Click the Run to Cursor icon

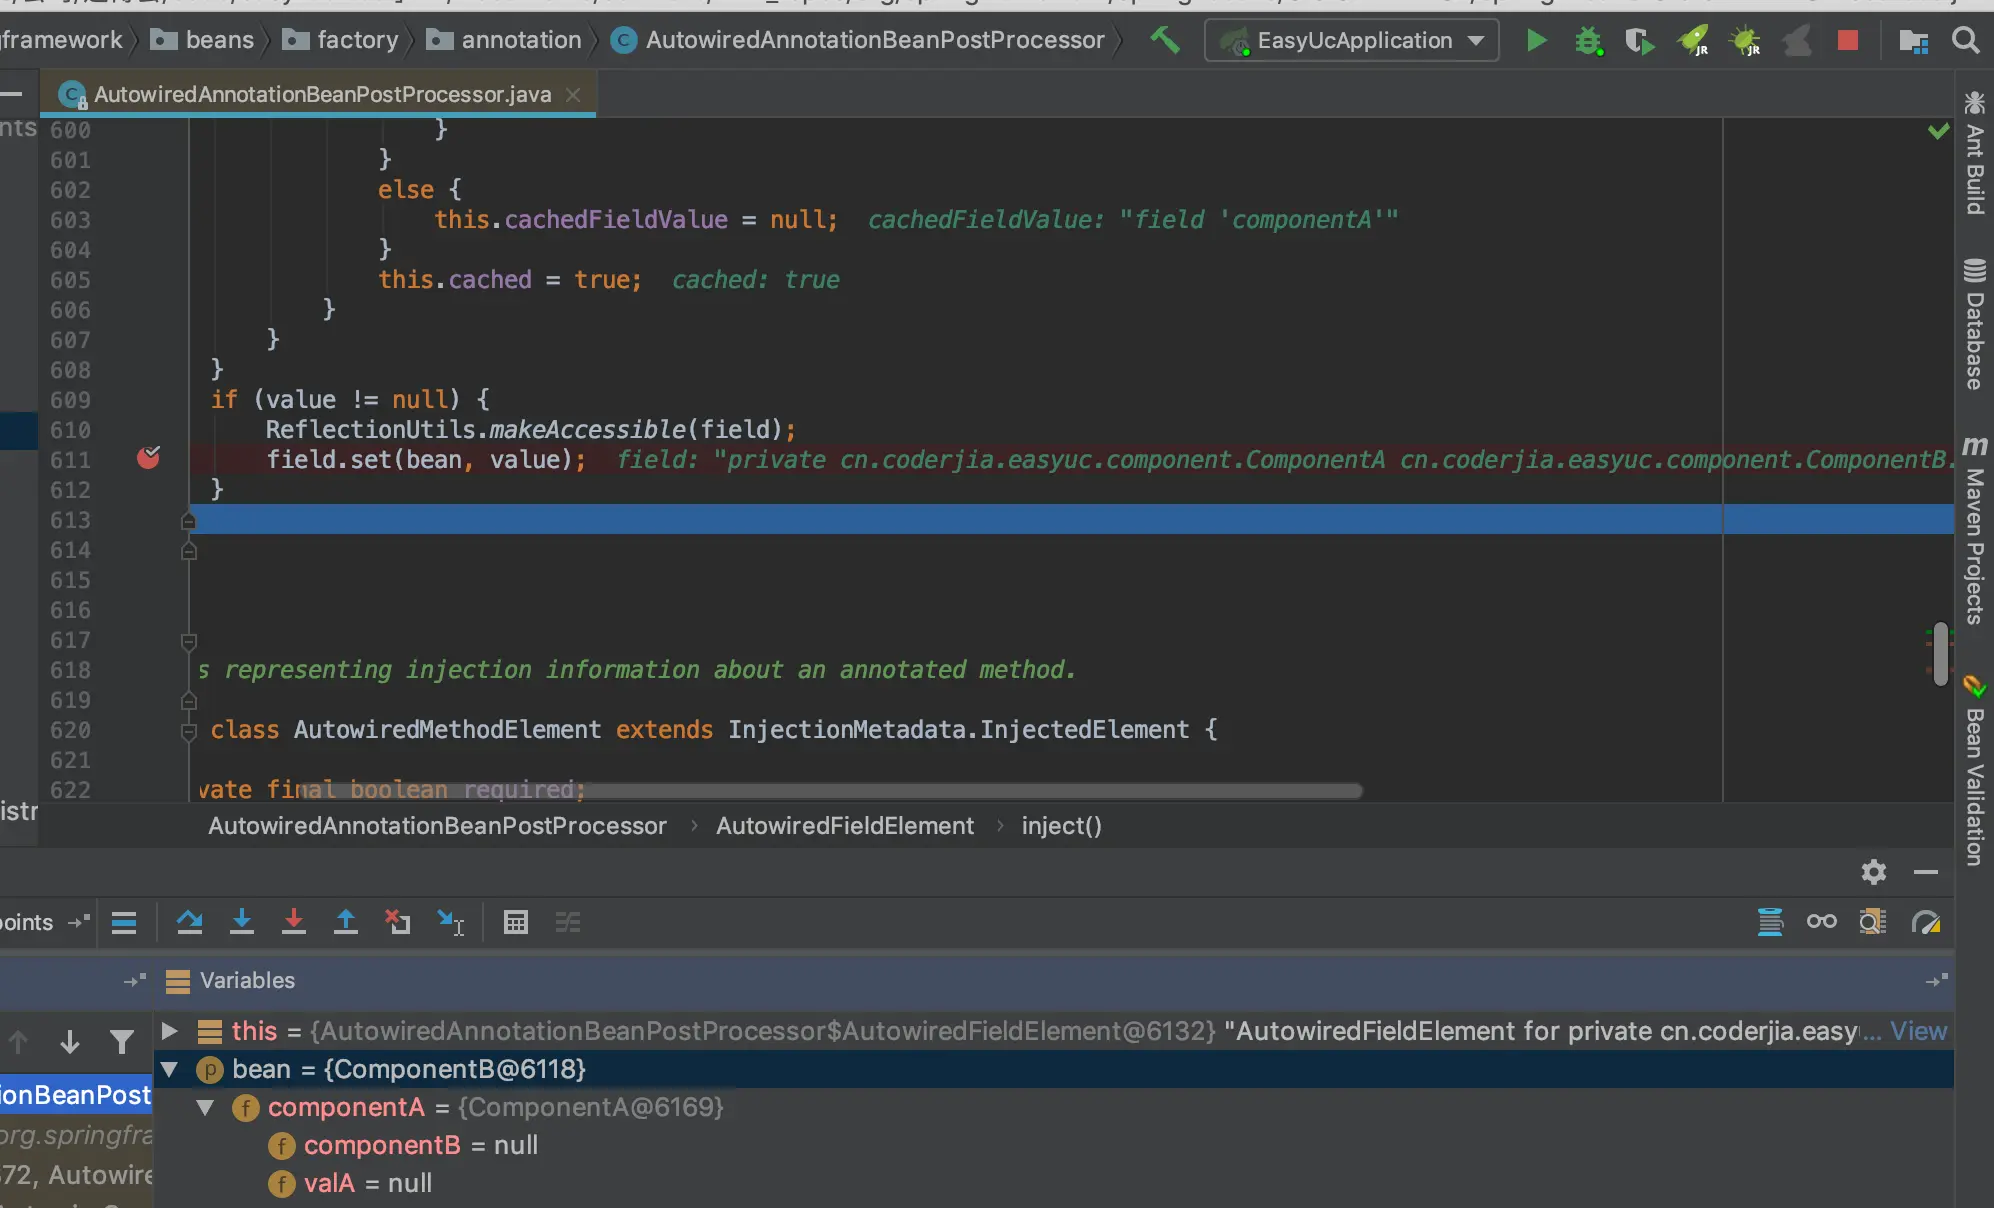pyautogui.click(x=450, y=922)
